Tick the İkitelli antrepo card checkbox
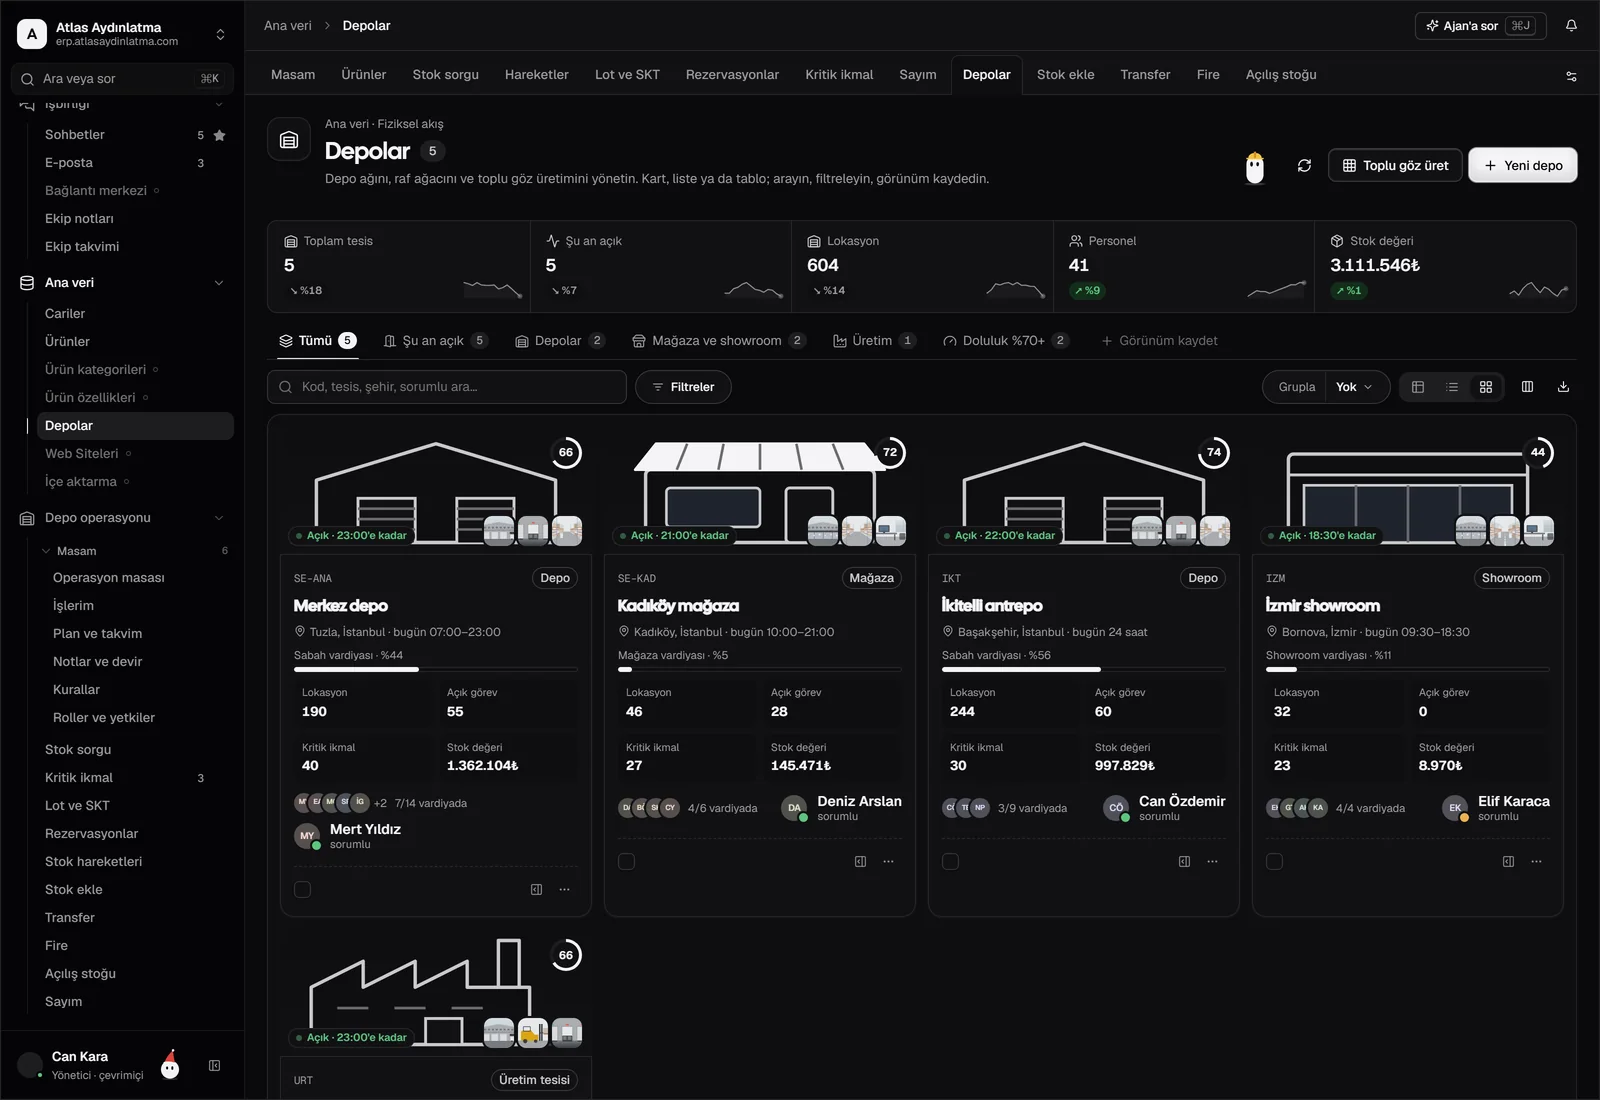 (950, 861)
